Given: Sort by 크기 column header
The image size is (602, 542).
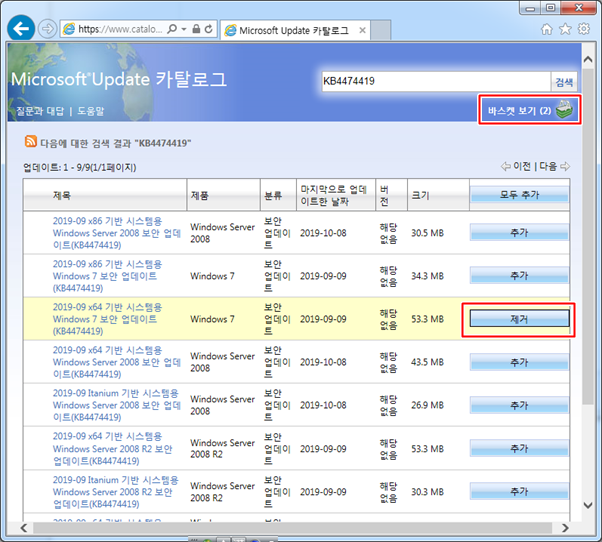Looking at the screenshot, I should point(420,195).
